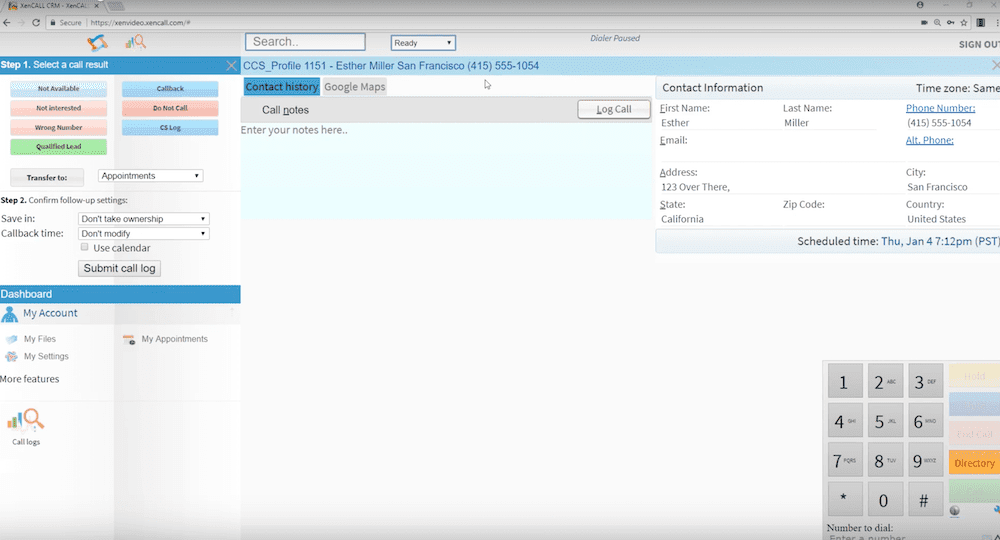Select the XenCALL CRM browser tab
The height and width of the screenshot is (540, 1000).
click(x=54, y=6)
